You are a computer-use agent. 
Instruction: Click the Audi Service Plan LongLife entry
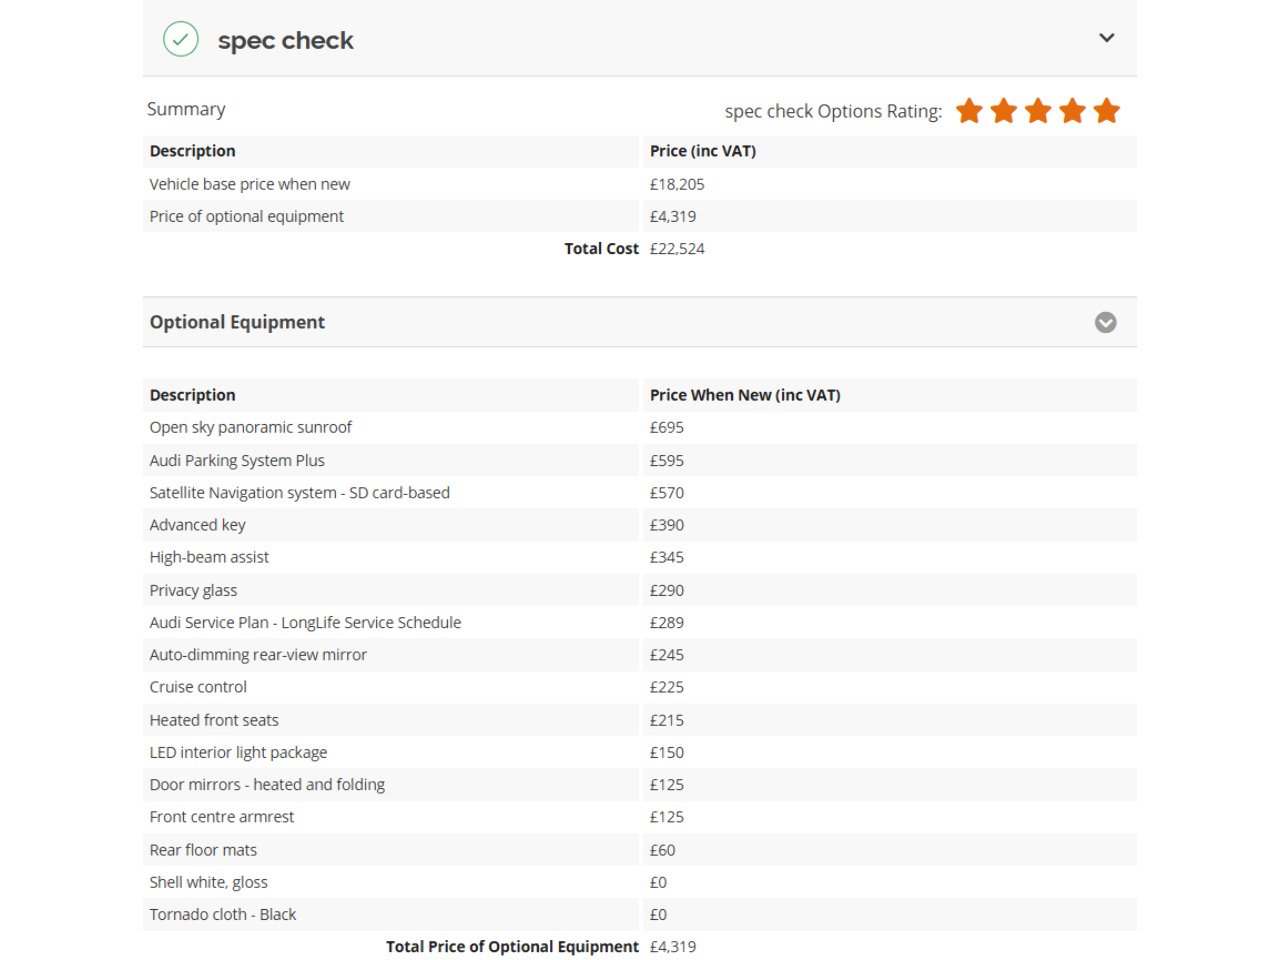pos(305,622)
